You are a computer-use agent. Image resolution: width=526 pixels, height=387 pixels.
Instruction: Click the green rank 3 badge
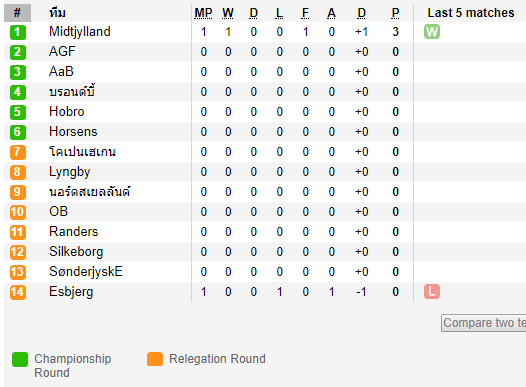18,72
